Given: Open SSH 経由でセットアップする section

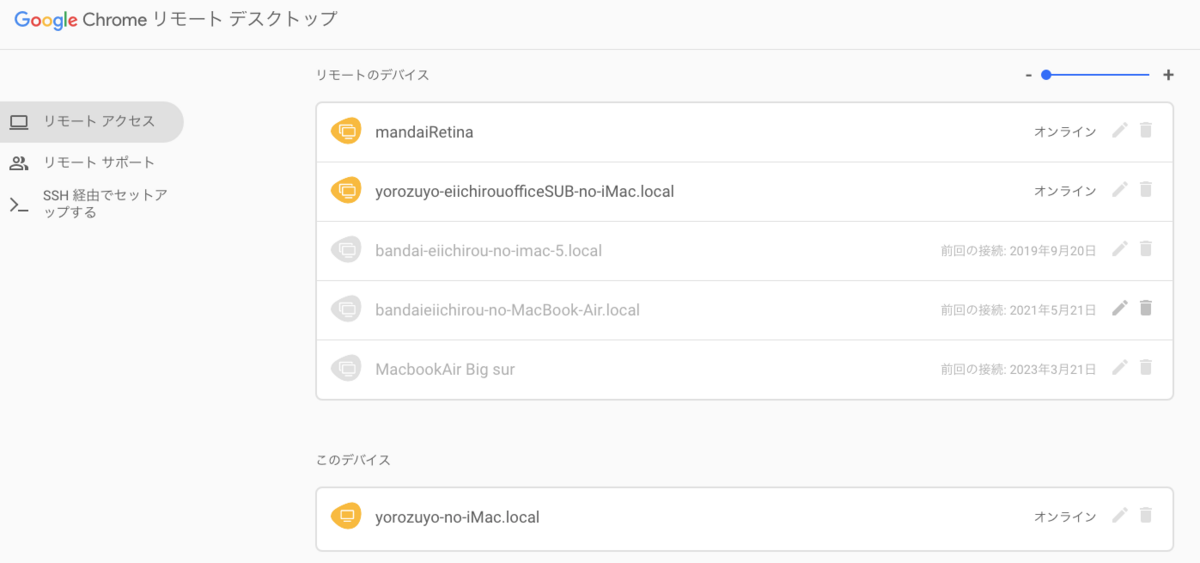Looking at the screenshot, I should [91, 204].
